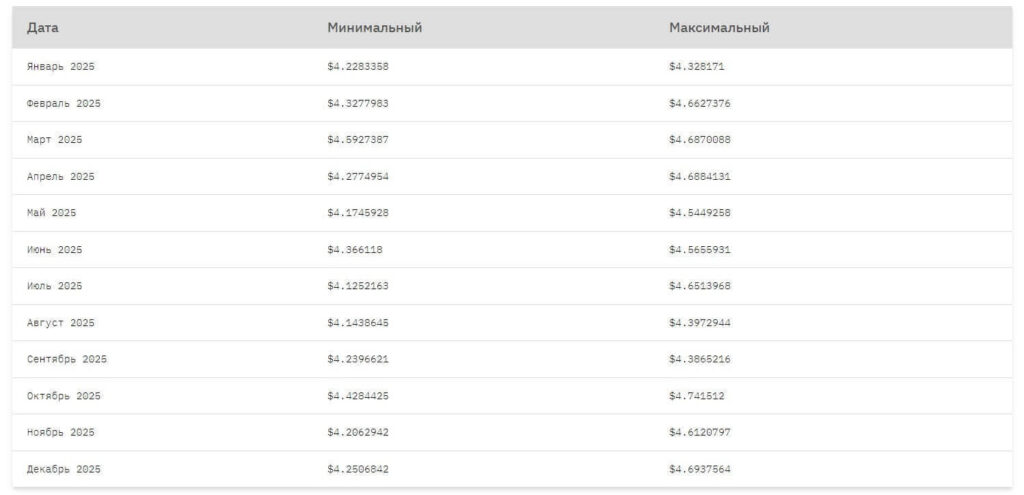
Task: Click the Максимальный column header
Action: [x=718, y=28]
